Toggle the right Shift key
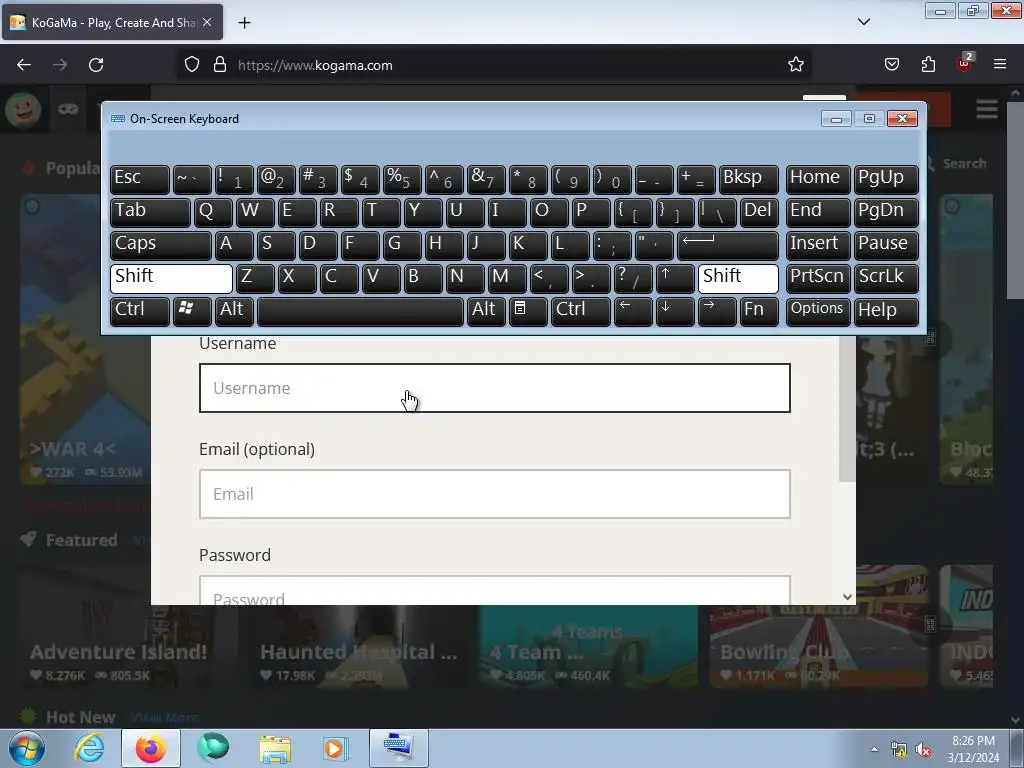 pos(738,278)
